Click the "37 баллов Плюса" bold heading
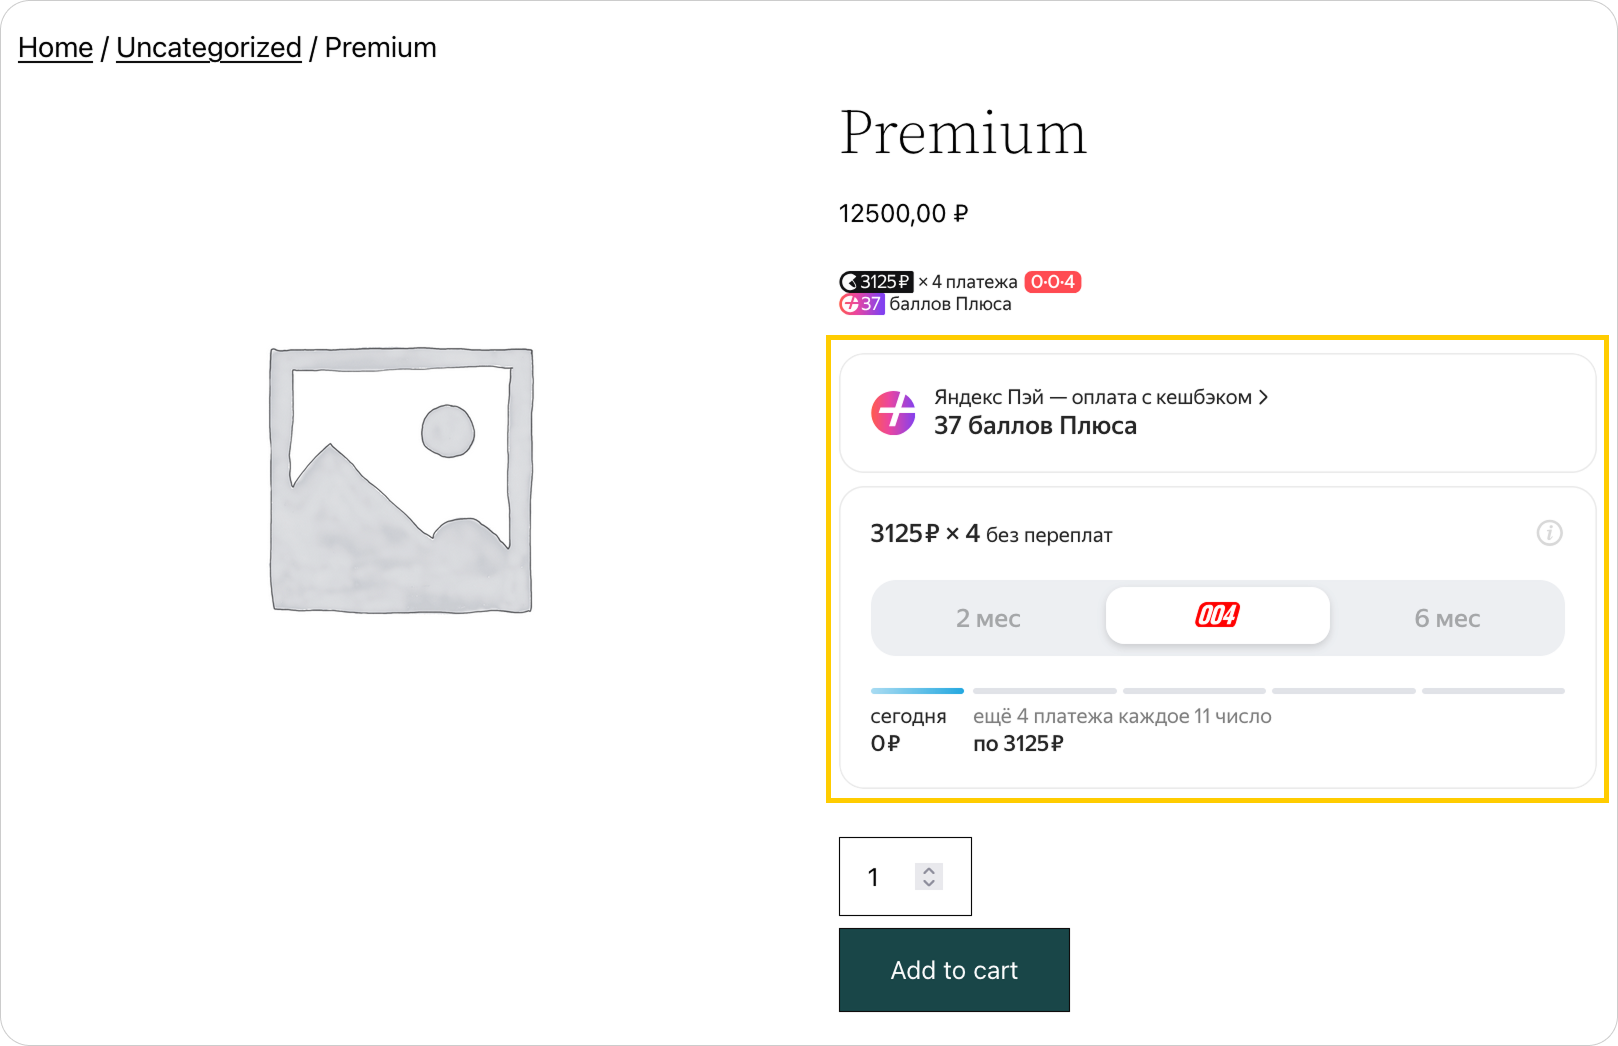This screenshot has width=1618, height=1046. (x=1035, y=426)
